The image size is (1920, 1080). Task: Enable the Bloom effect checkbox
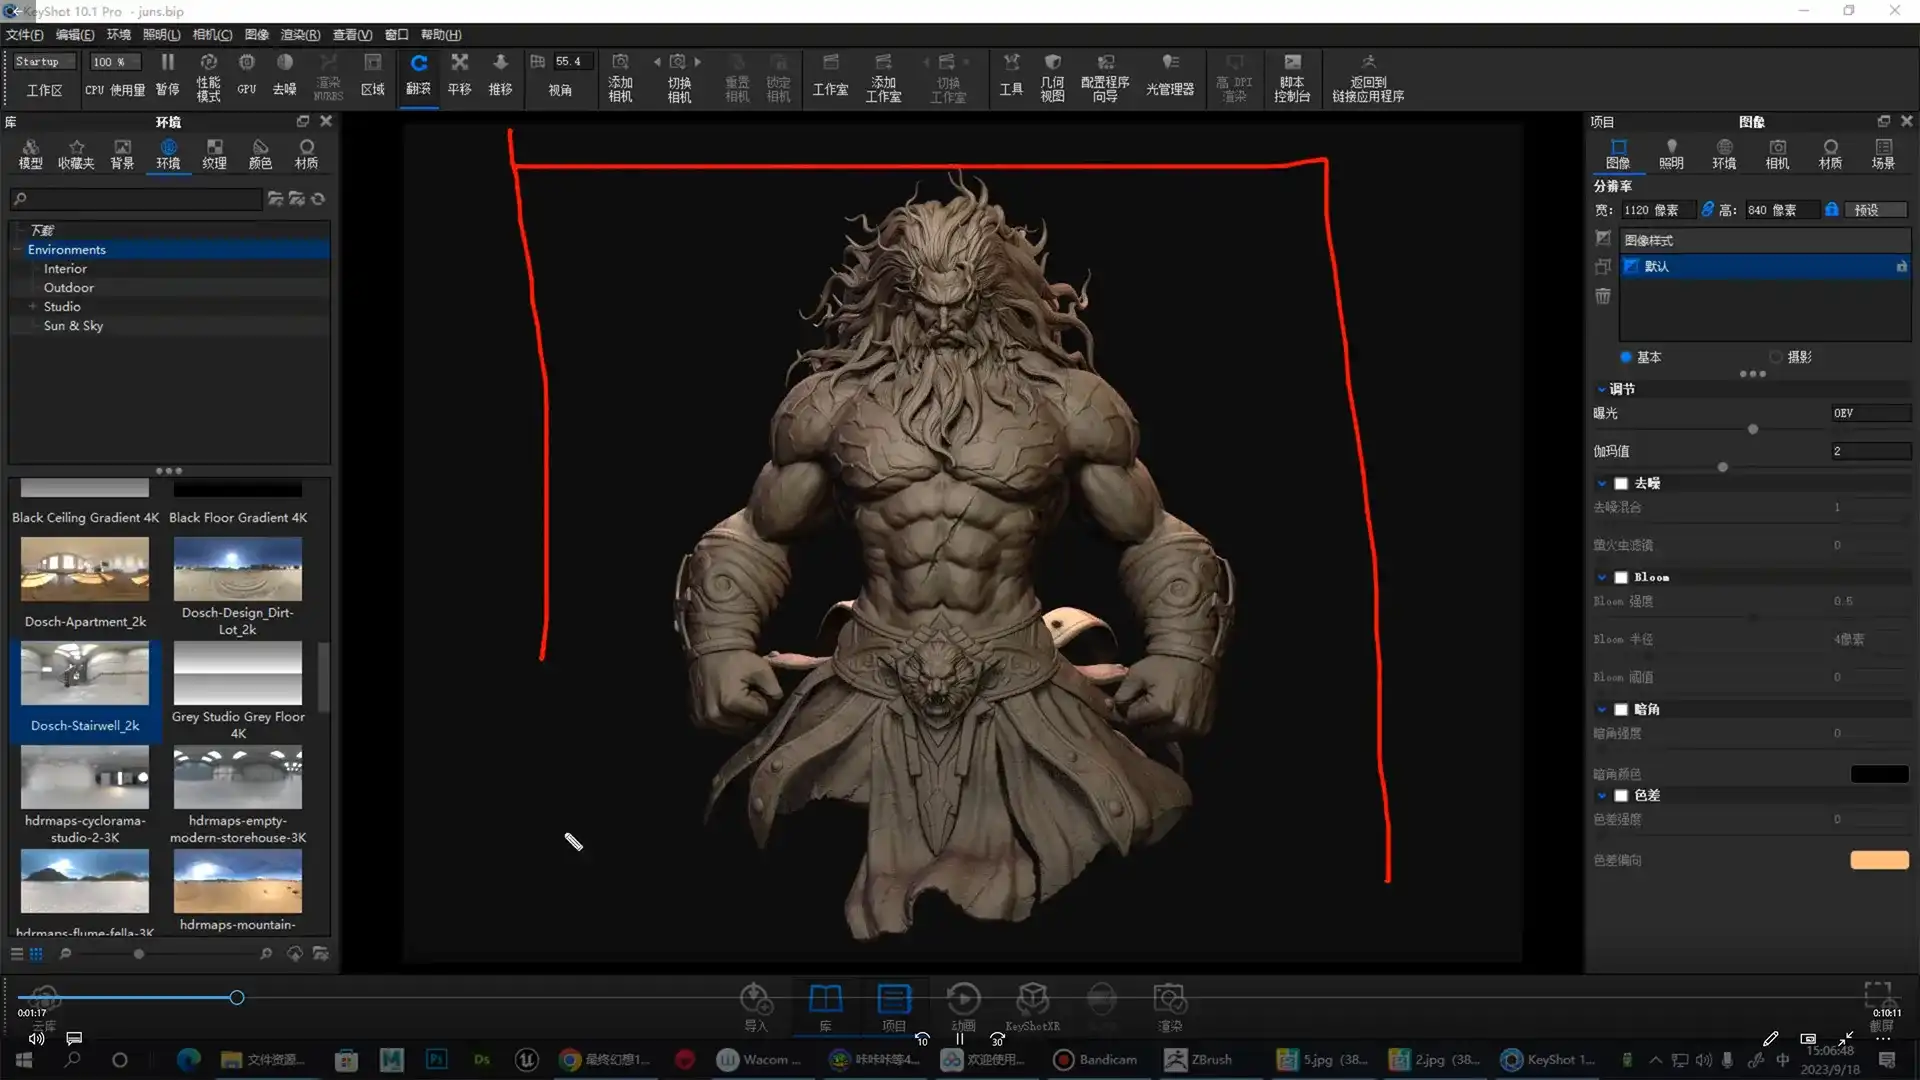click(1622, 577)
